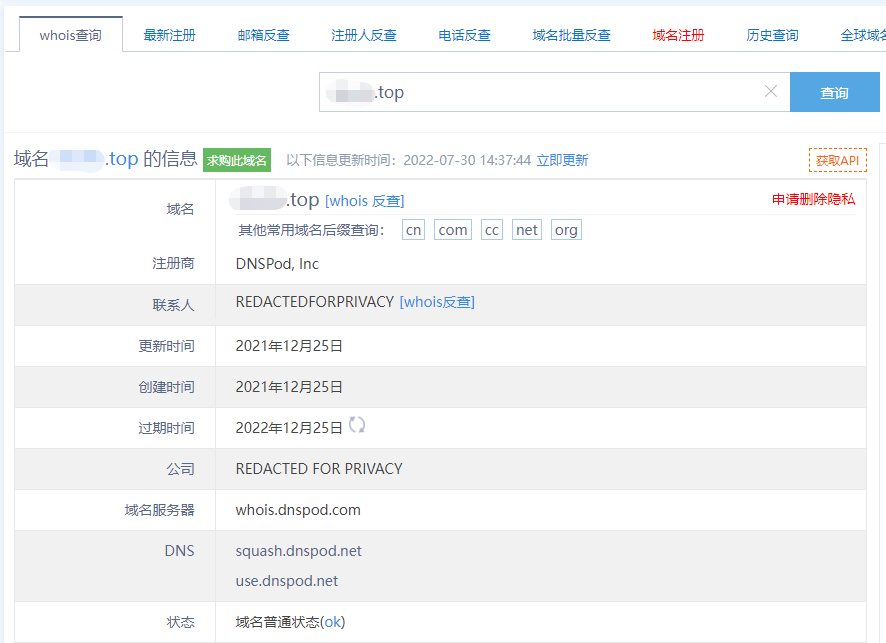Click refresh icon beside expiry date

coord(357,425)
